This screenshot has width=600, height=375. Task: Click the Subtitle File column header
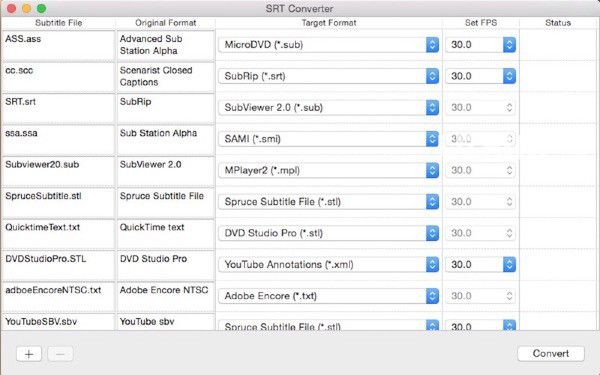click(59, 23)
